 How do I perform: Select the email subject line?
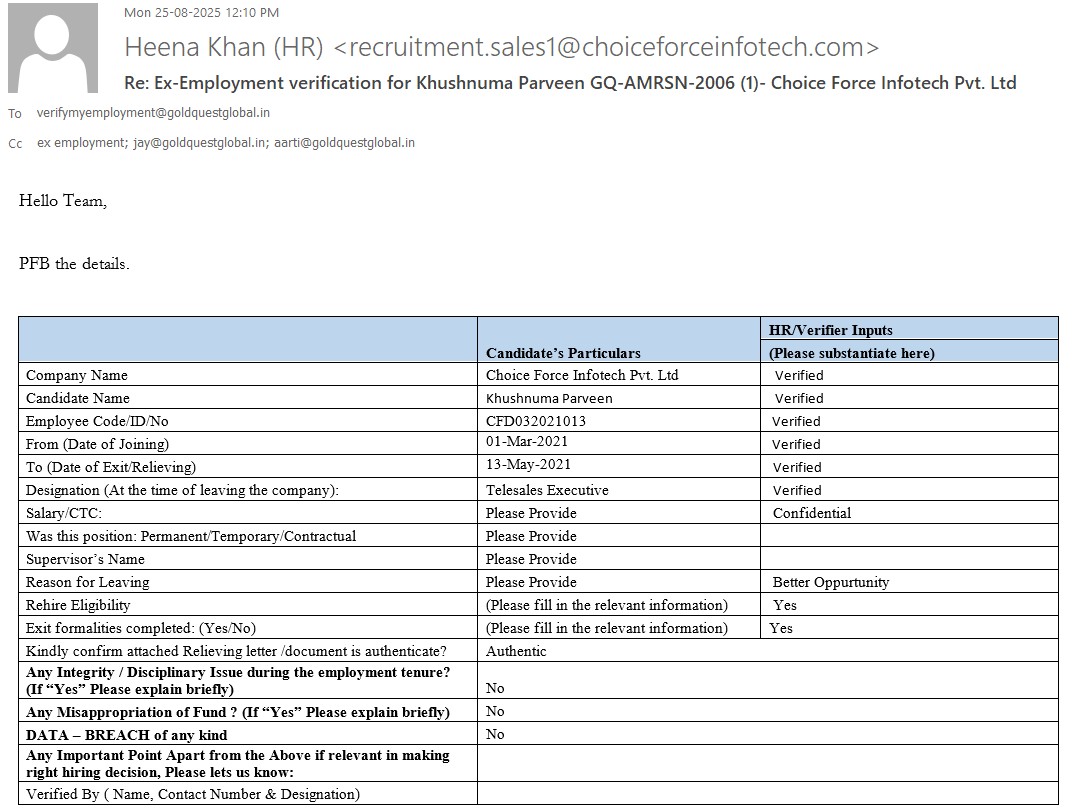pos(570,83)
